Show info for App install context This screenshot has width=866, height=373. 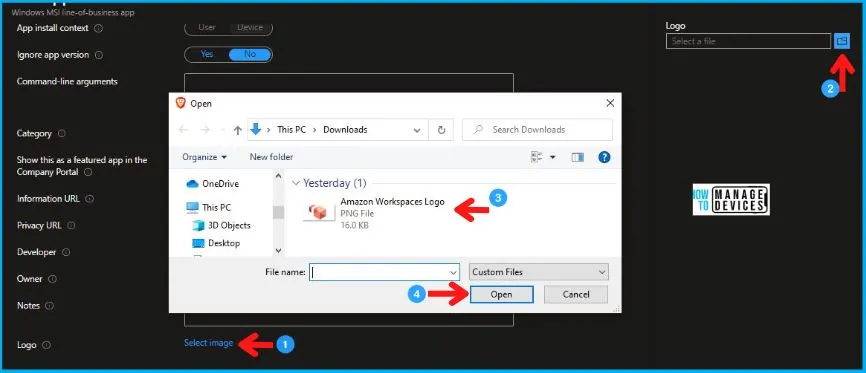(x=98, y=28)
